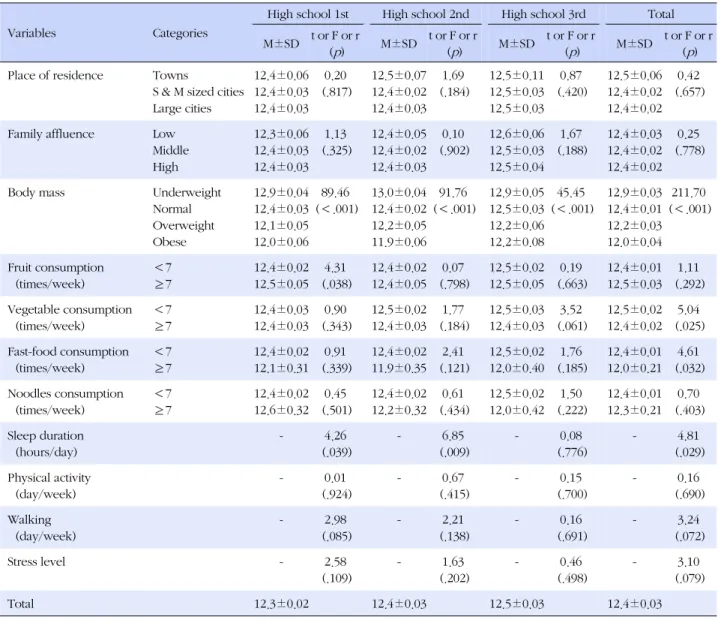Image resolution: width=724 pixels, height=620 pixels.
Task: Select the 'High school 1st' header
Action: (308, 14)
